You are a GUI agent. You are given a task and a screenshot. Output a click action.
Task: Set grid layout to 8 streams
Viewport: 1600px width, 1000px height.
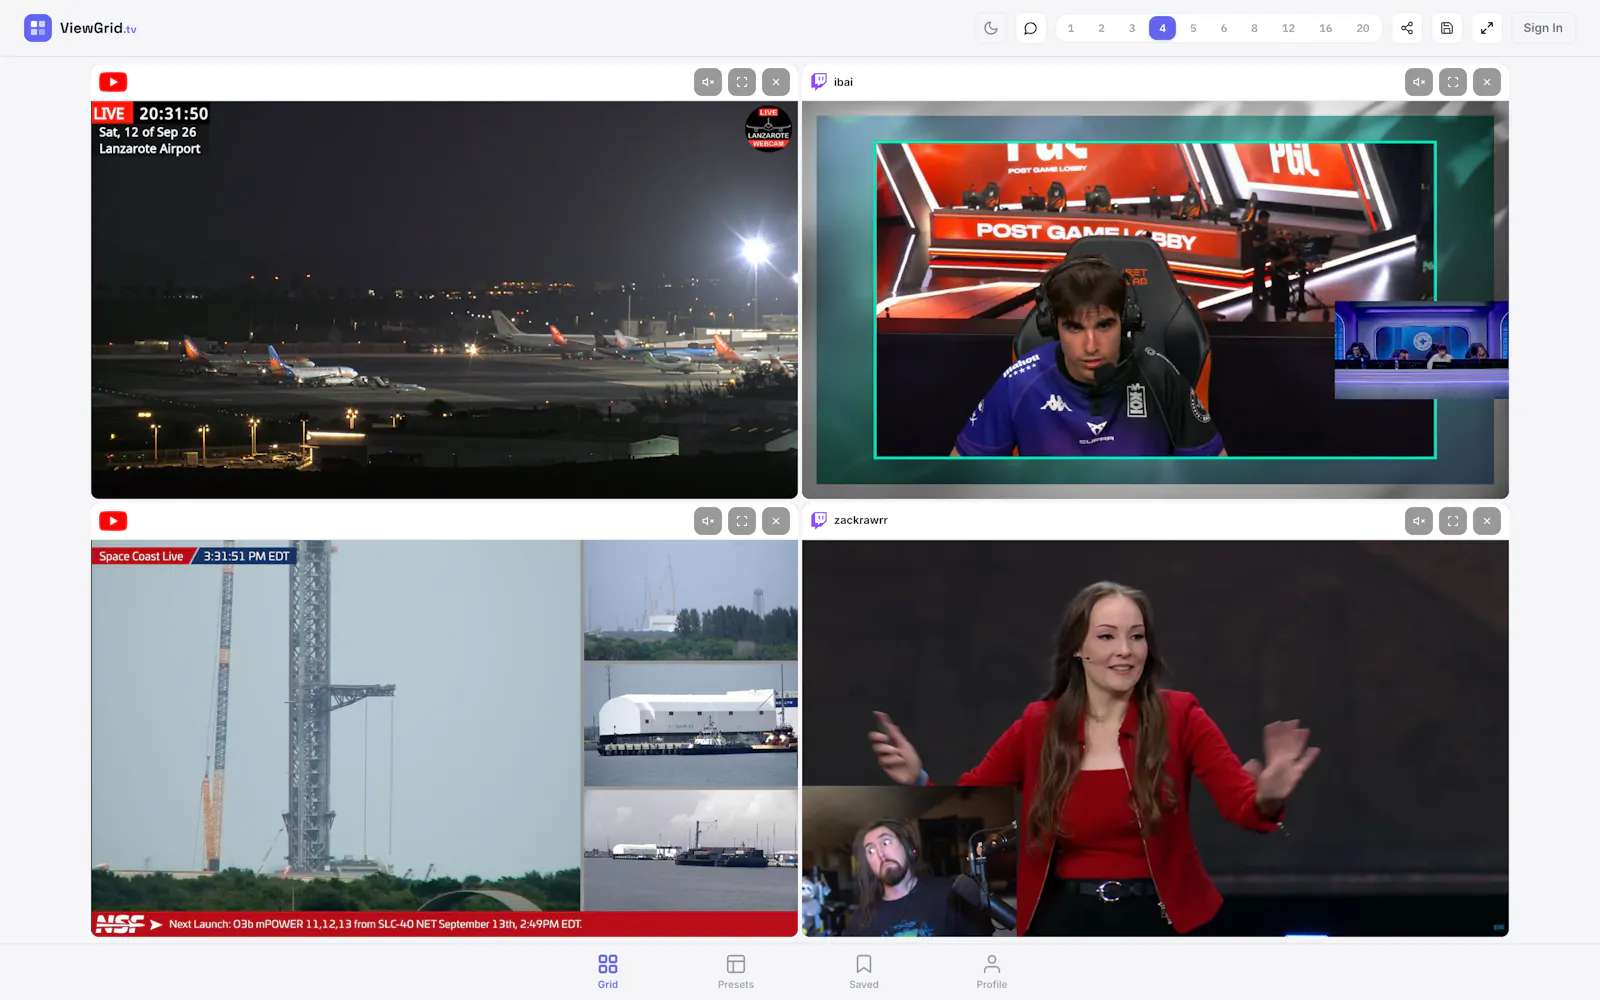click(1254, 28)
